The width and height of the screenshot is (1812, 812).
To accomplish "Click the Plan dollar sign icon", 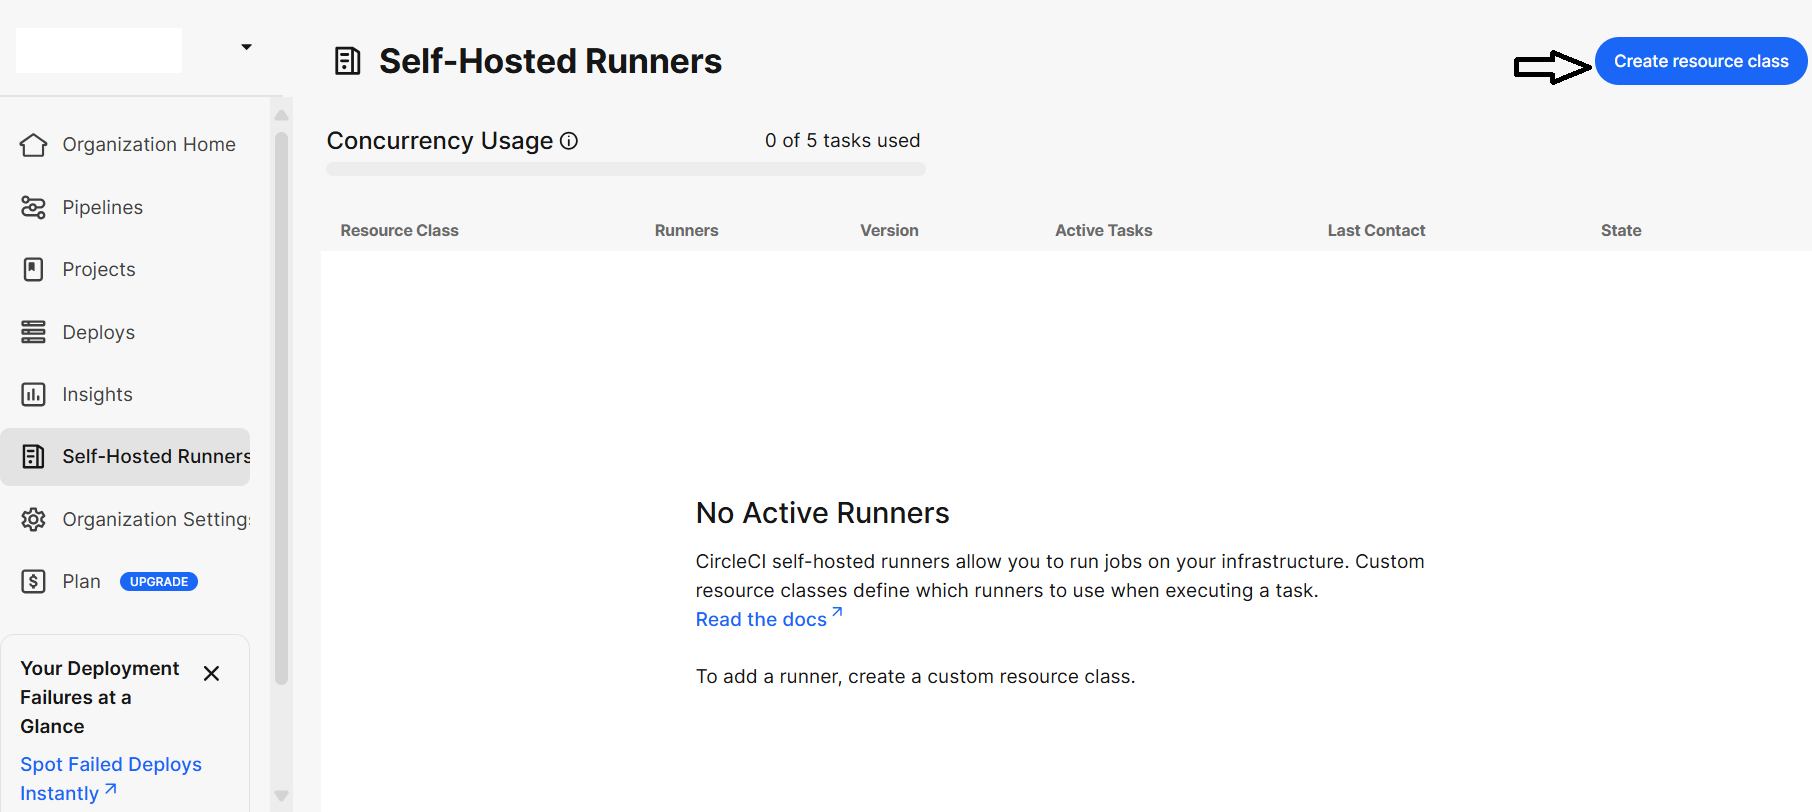I will [x=33, y=581].
